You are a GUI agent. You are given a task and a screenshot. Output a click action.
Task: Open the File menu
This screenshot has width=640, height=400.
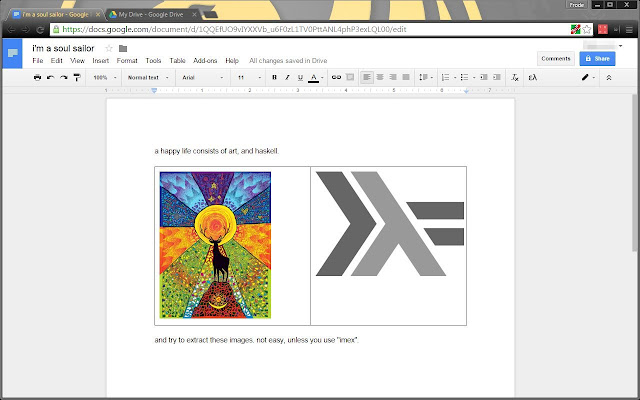click(x=38, y=60)
